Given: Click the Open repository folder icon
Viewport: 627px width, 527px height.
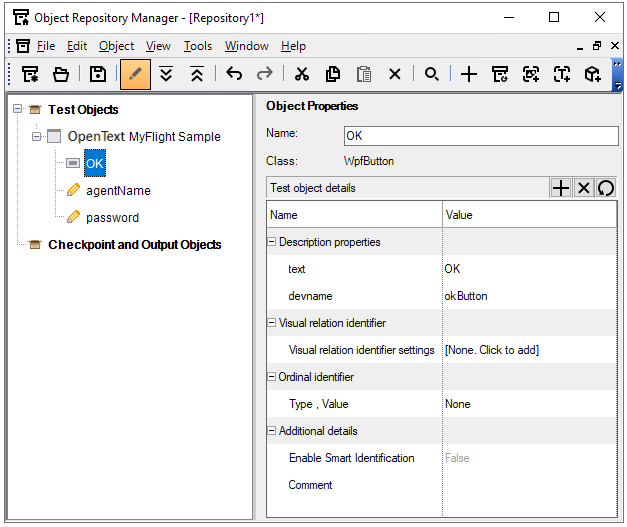Looking at the screenshot, I should 61,74.
